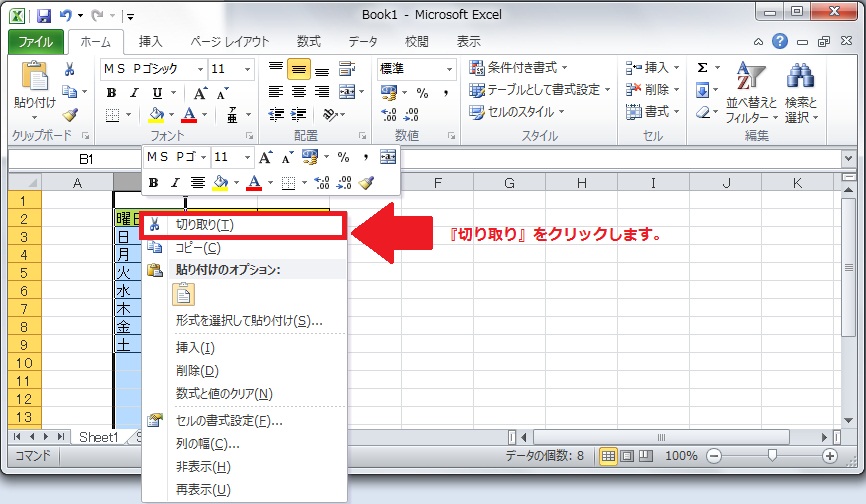Image resolution: width=866 pixels, height=504 pixels.
Task: Choose 形式を選択して貼り付け(S) in context menu
Action: [245, 321]
